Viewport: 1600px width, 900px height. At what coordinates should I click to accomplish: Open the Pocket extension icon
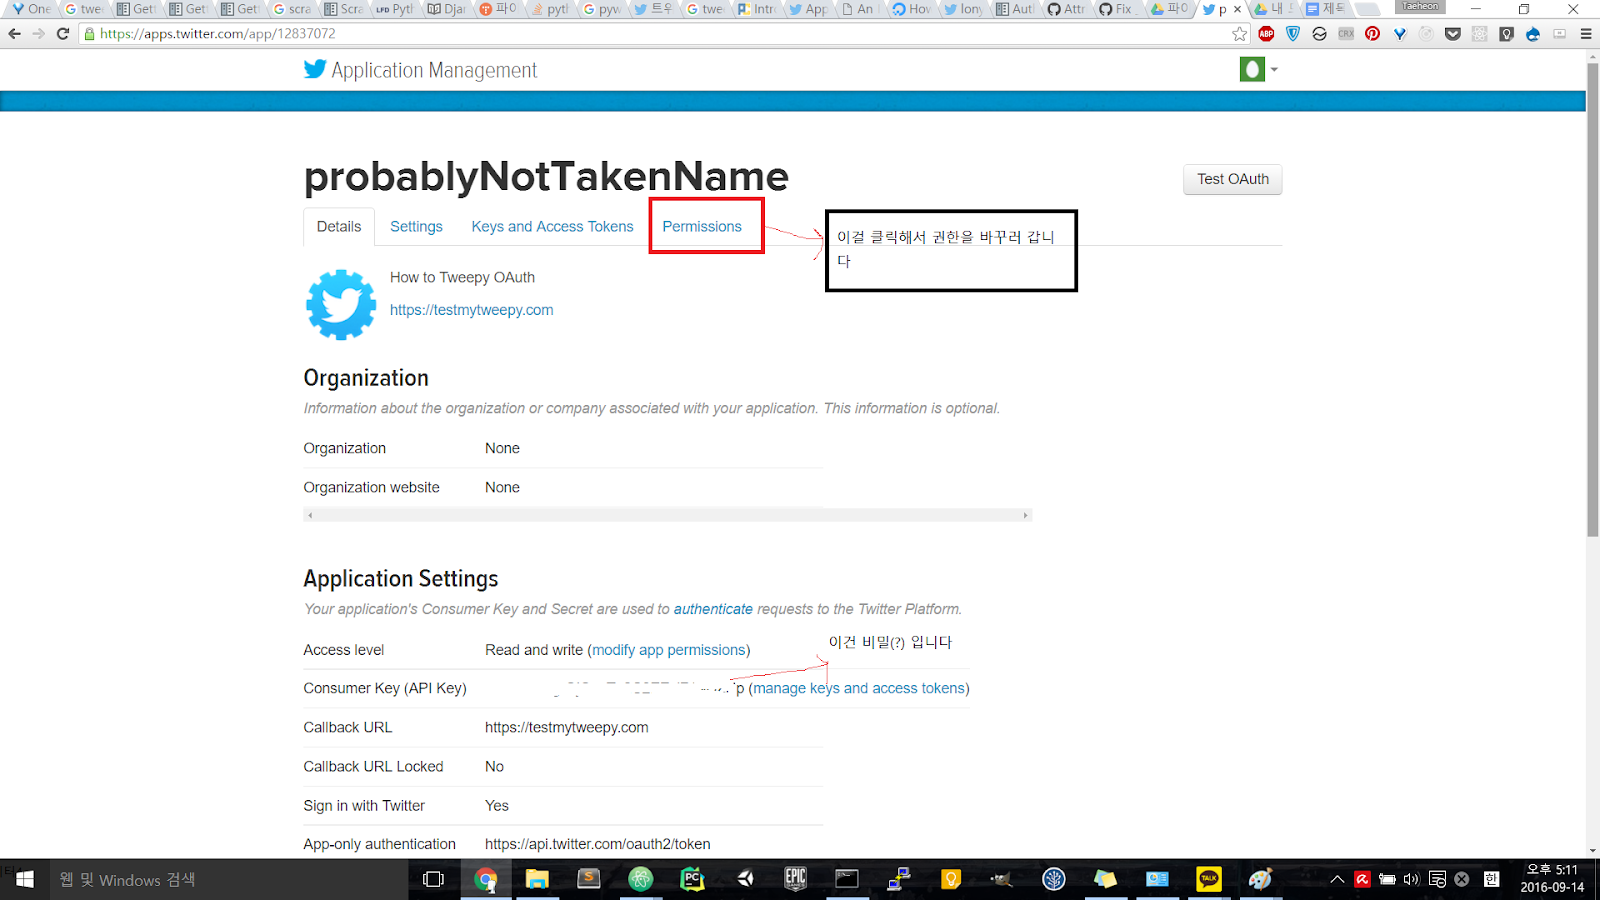(x=1453, y=34)
